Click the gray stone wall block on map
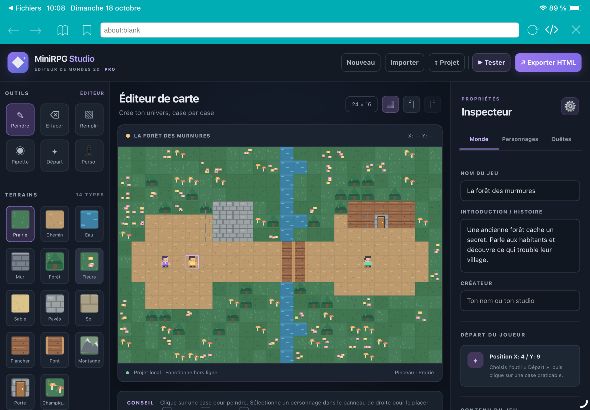Image resolution: width=590 pixels, height=410 pixels. pyautogui.click(x=233, y=222)
